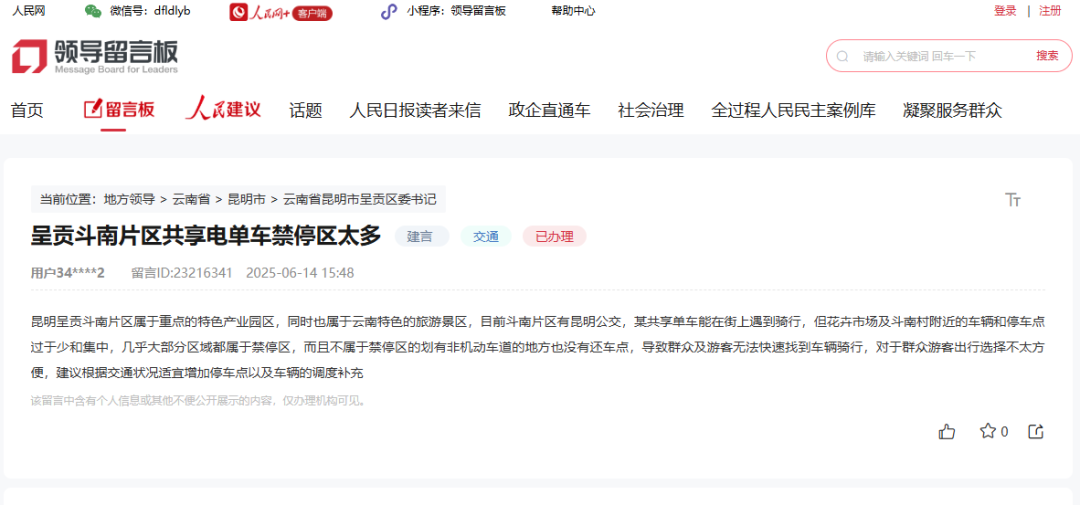Click the WeChat icon in top bar
The height and width of the screenshot is (505, 1080).
click(x=93, y=11)
